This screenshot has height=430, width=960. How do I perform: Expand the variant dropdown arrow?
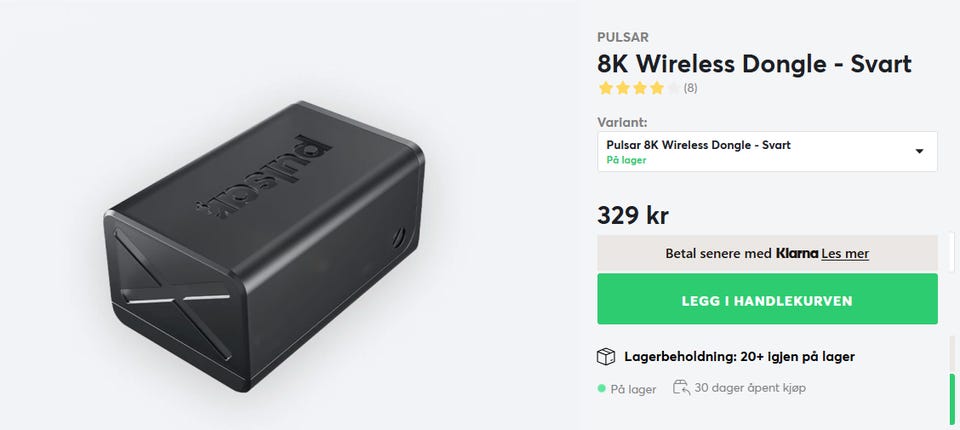tap(919, 151)
